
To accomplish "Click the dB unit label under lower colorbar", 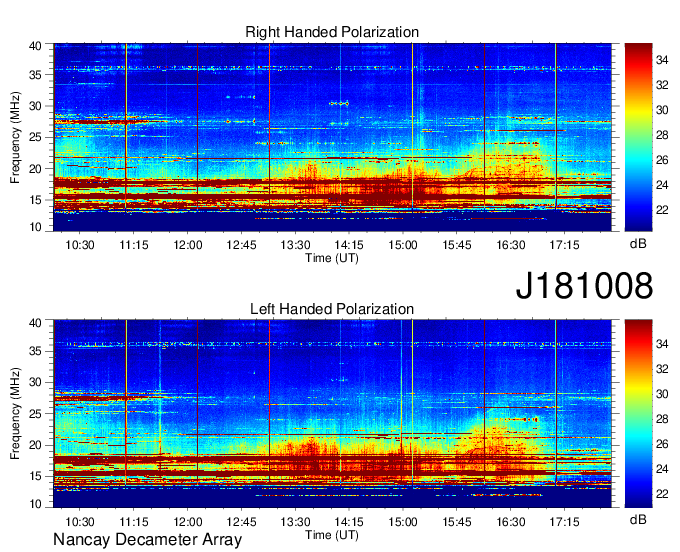I will click(x=638, y=519).
